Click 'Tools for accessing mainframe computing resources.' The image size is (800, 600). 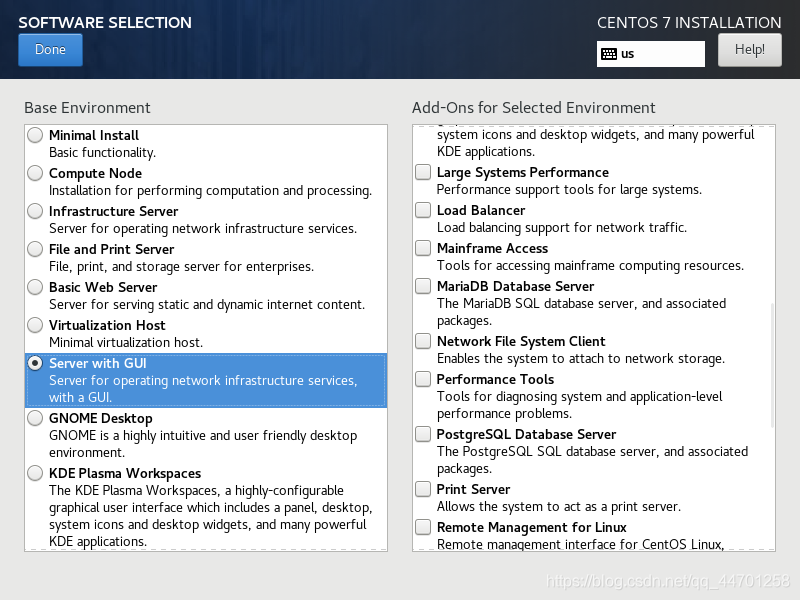click(590, 265)
